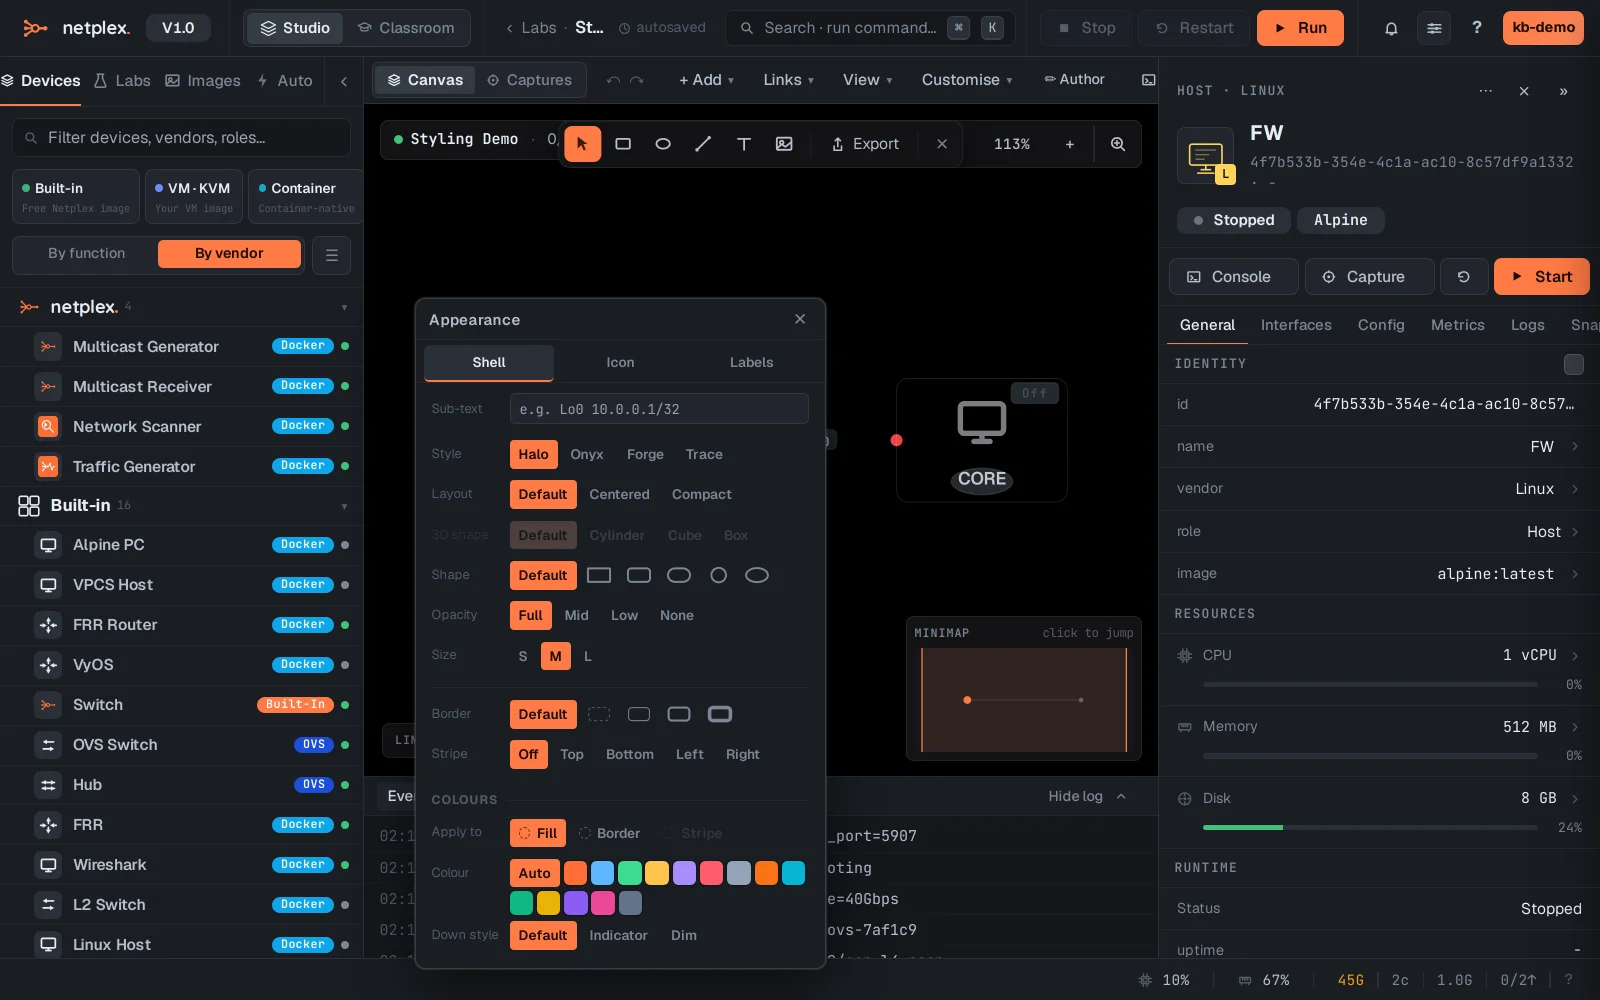Select the ellipse drawing tool
The image size is (1600, 1000).
(663, 144)
